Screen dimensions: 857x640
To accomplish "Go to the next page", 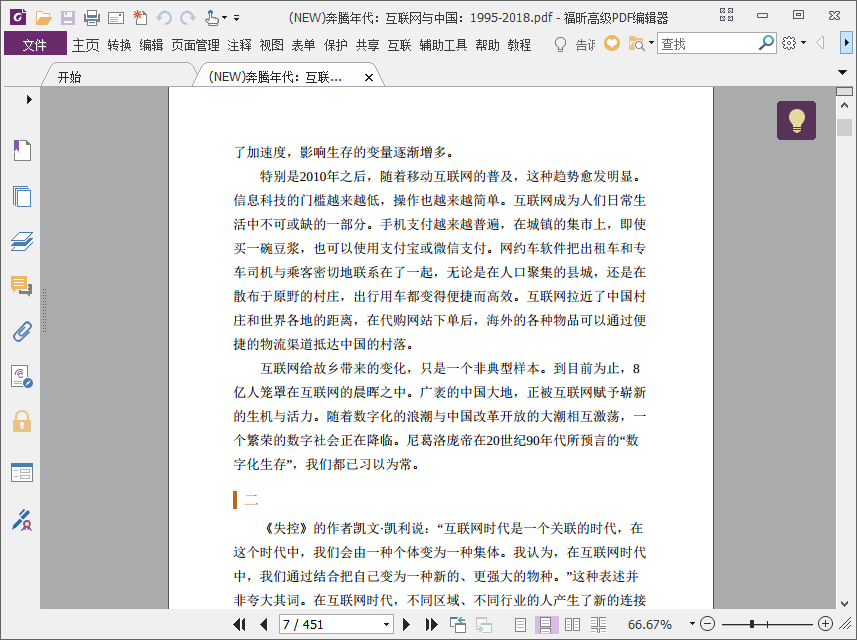I will [406, 624].
